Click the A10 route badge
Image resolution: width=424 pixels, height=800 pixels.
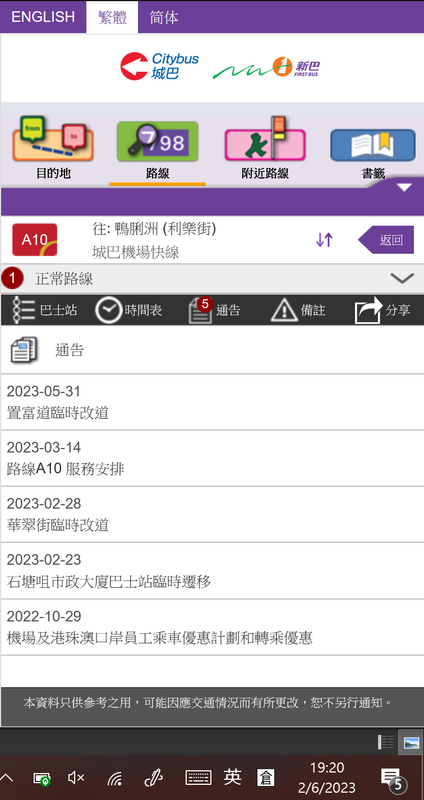click(35, 240)
